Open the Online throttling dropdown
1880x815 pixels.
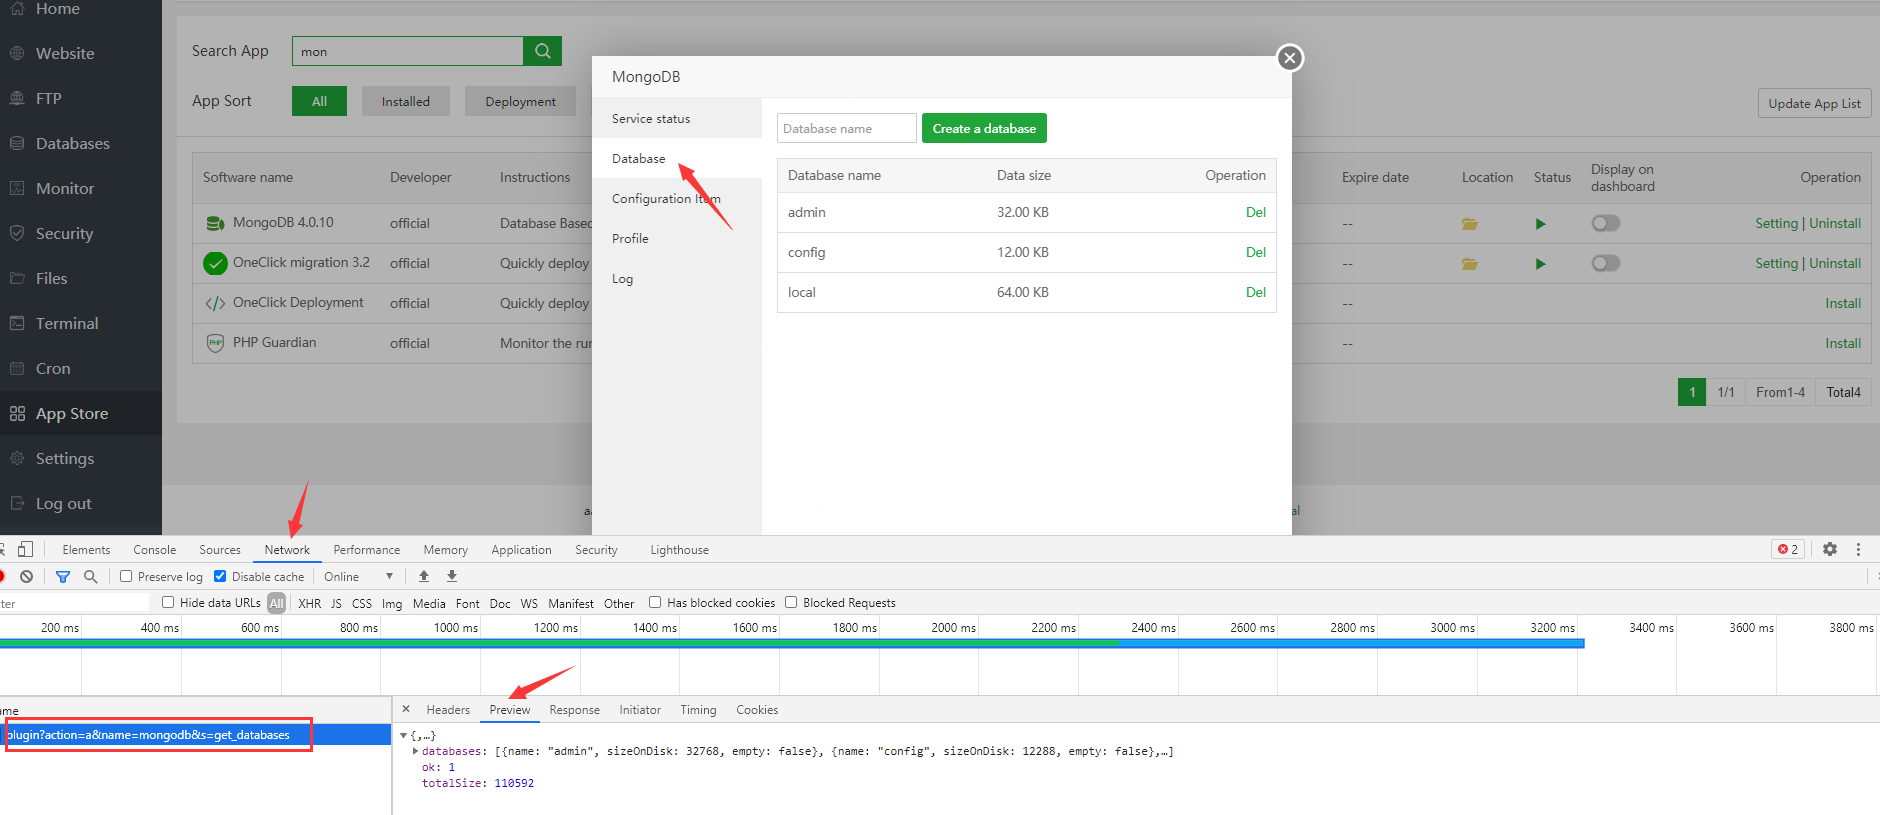(358, 577)
